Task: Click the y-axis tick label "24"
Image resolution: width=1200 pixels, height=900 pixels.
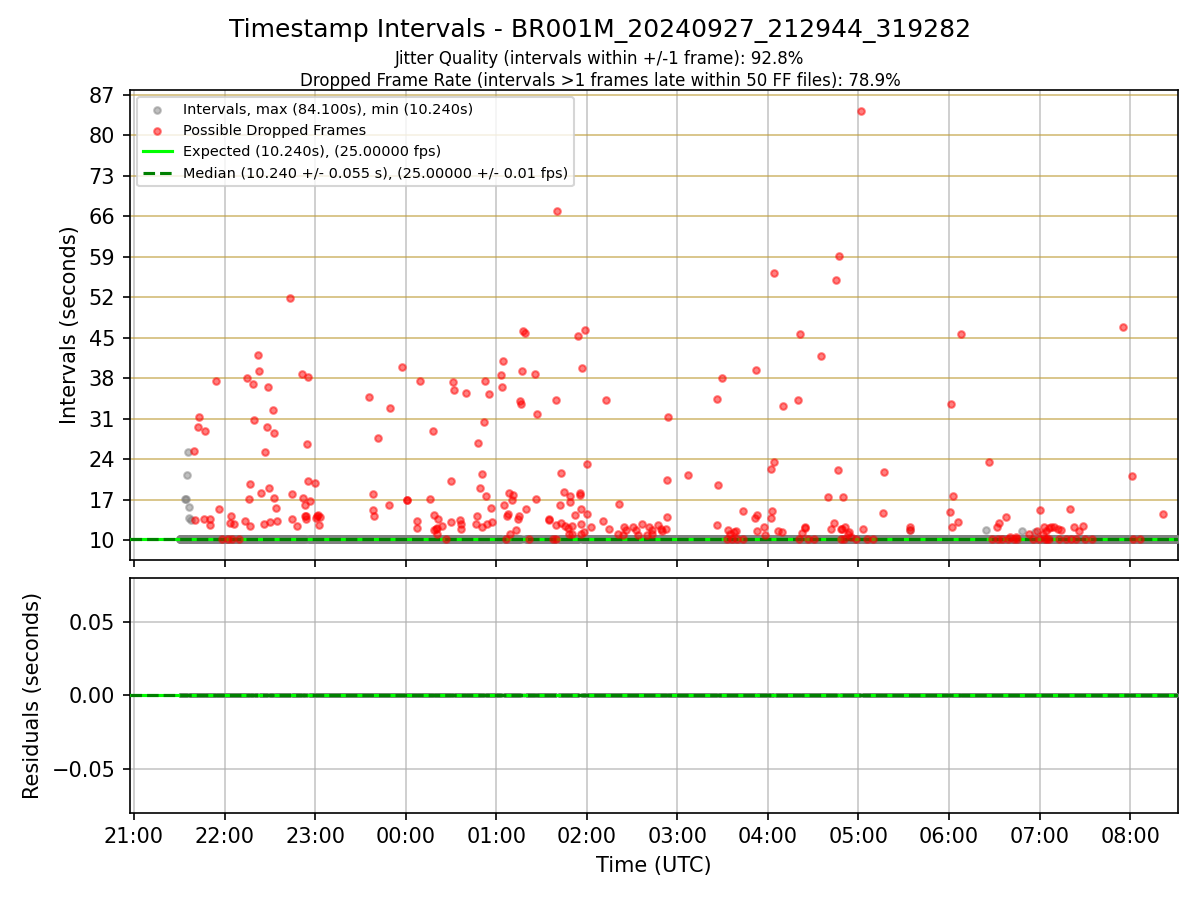Action: [x=103, y=459]
